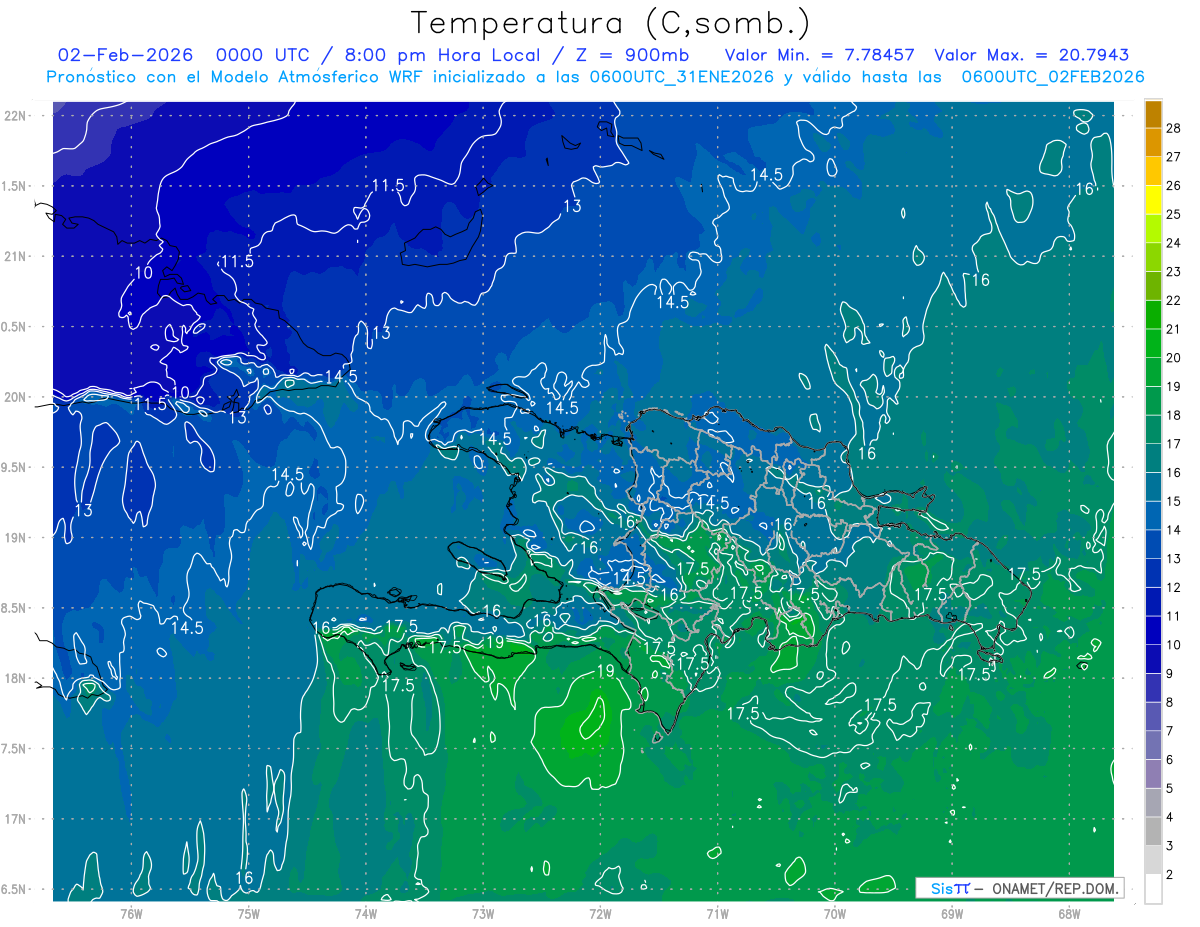1200x927 pixels.
Task: Pick the colorbar band between 27 and 28
Action: coord(1153,142)
